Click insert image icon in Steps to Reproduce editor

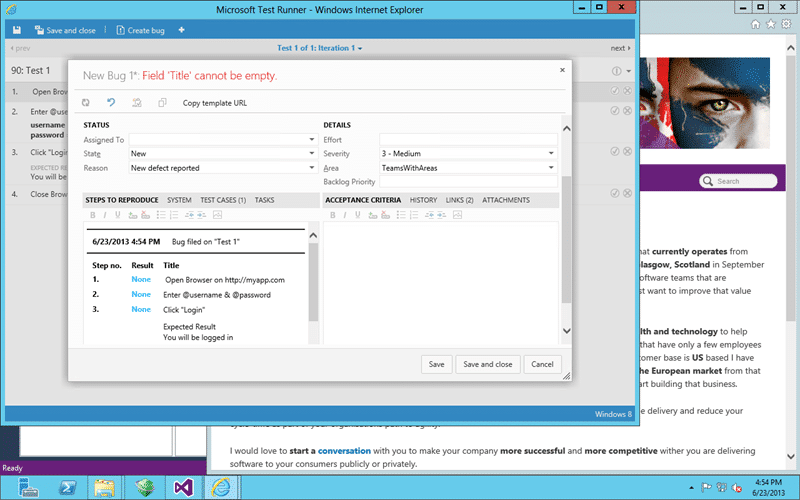coord(217,215)
